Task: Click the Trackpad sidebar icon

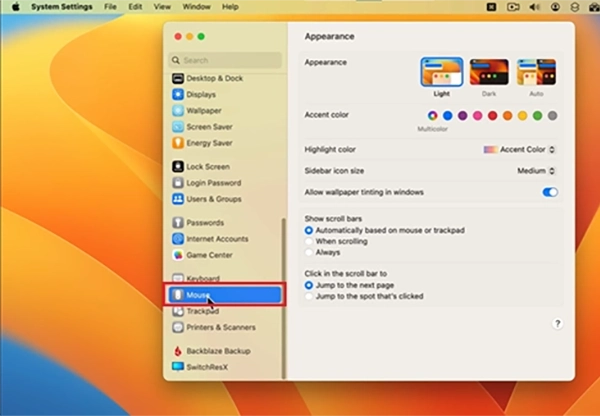Action: click(178, 311)
